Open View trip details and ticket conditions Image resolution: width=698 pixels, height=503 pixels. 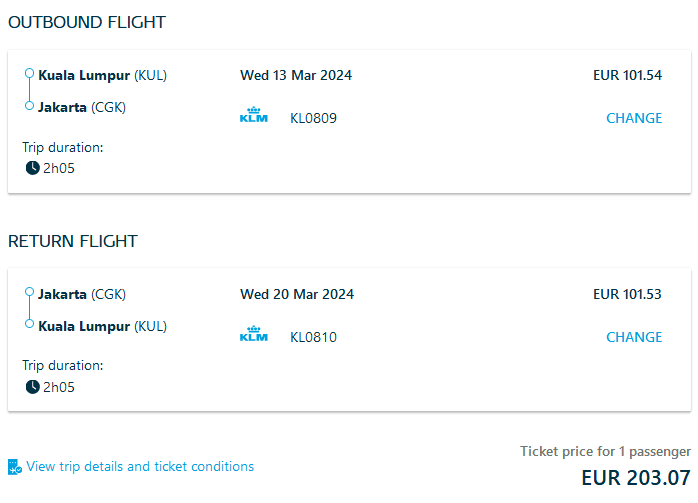click(140, 466)
